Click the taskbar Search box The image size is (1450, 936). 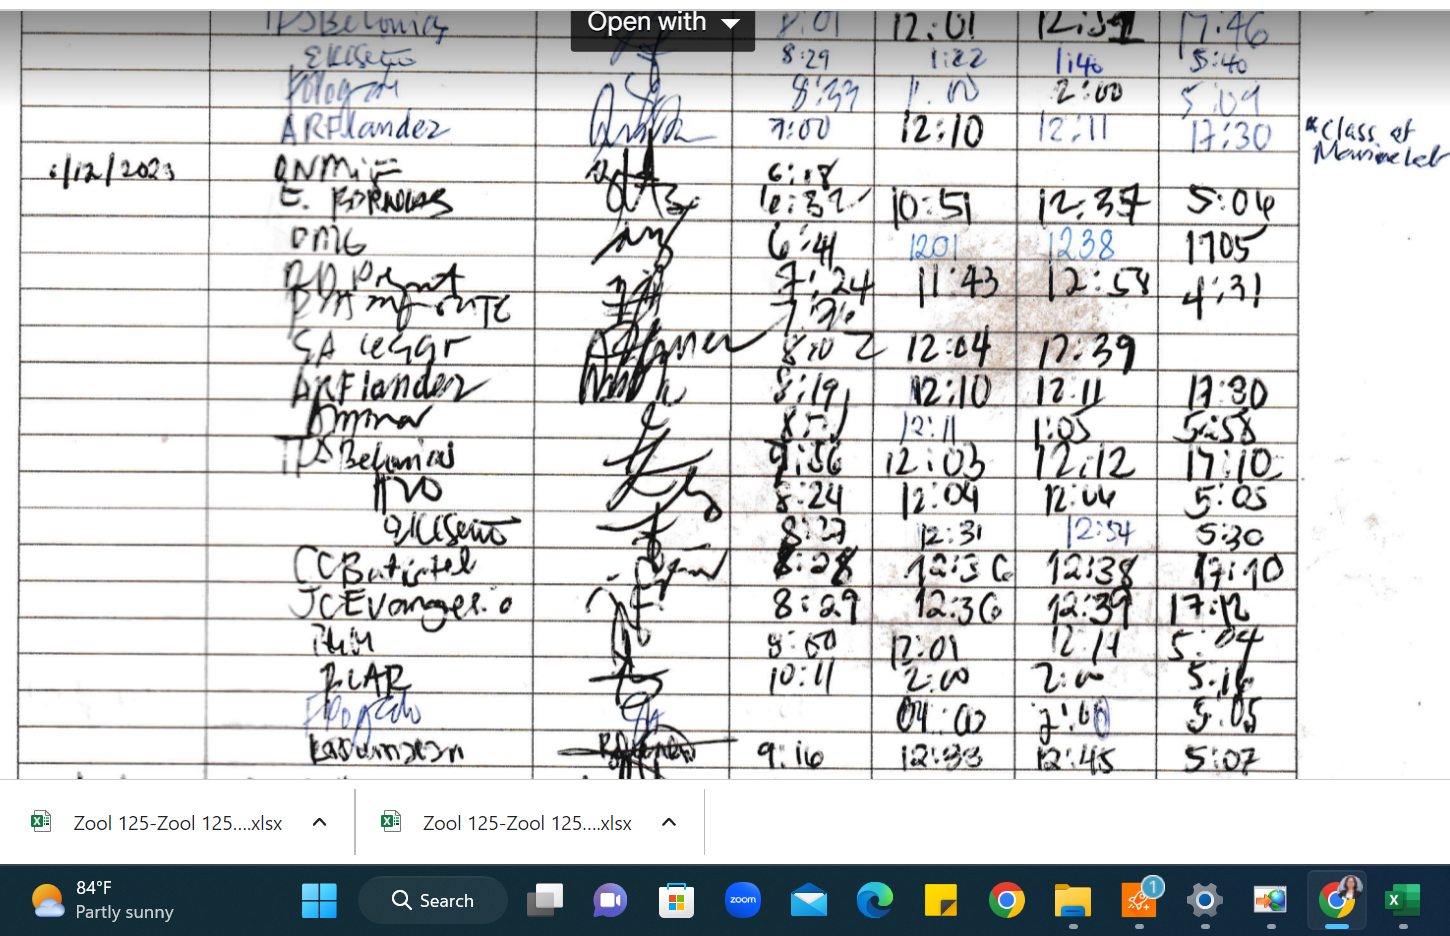coord(433,901)
